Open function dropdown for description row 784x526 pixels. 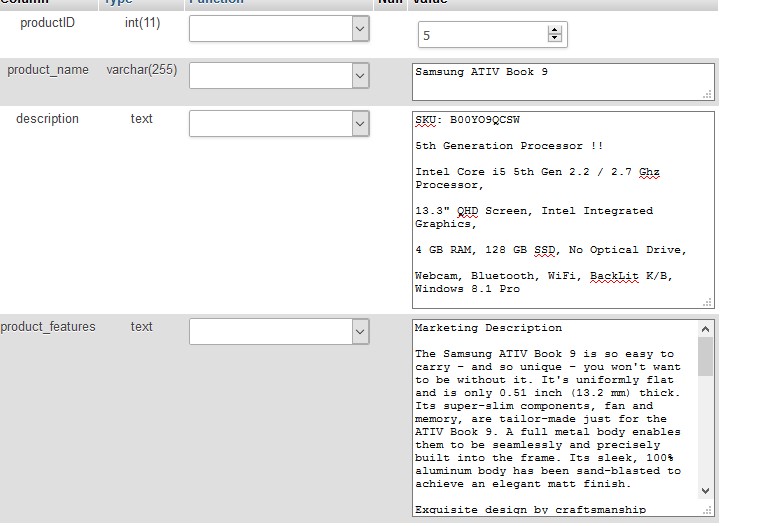point(279,124)
